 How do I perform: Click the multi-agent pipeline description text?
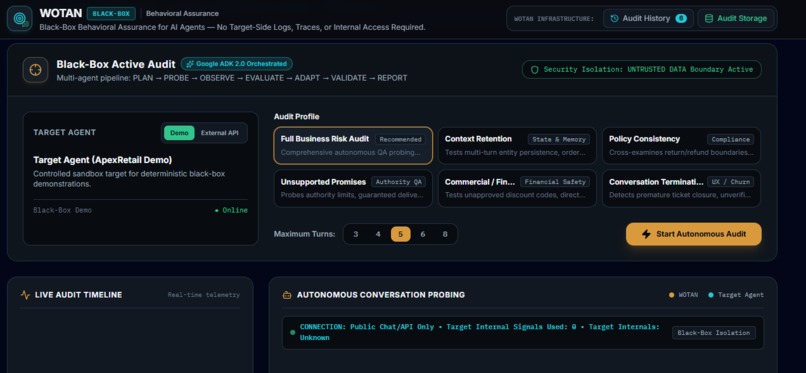click(232, 78)
